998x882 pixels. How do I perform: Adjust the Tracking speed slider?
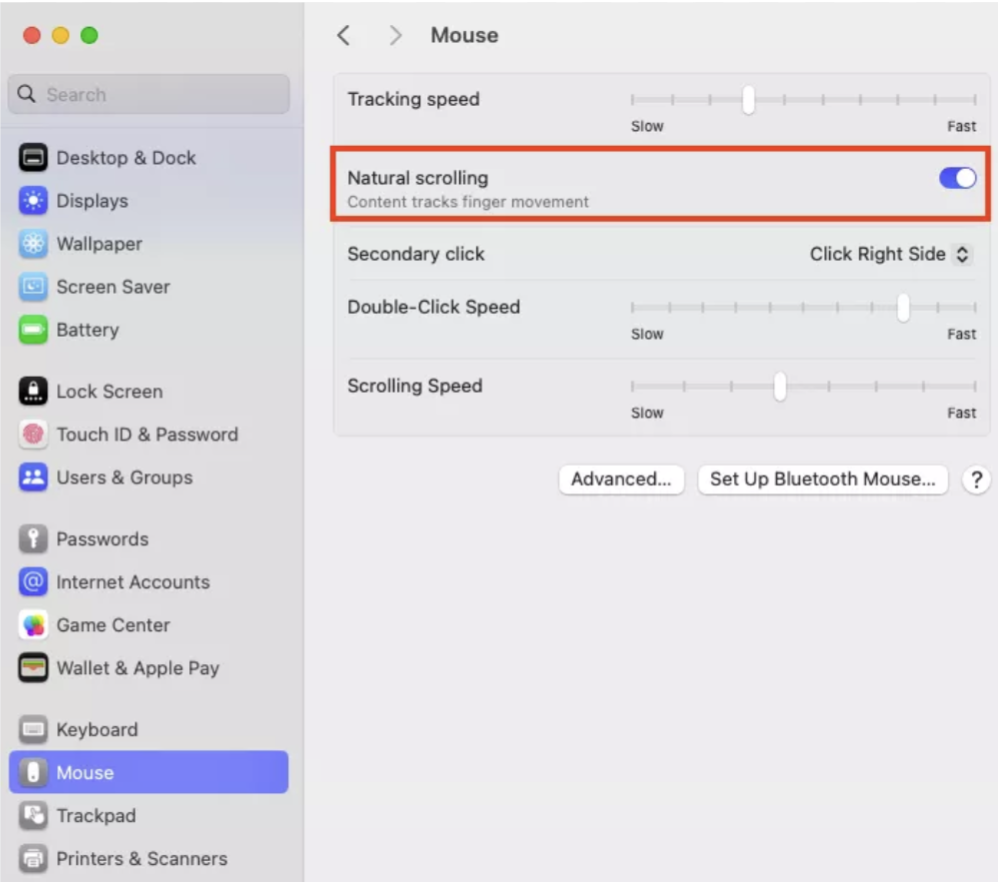[x=748, y=100]
